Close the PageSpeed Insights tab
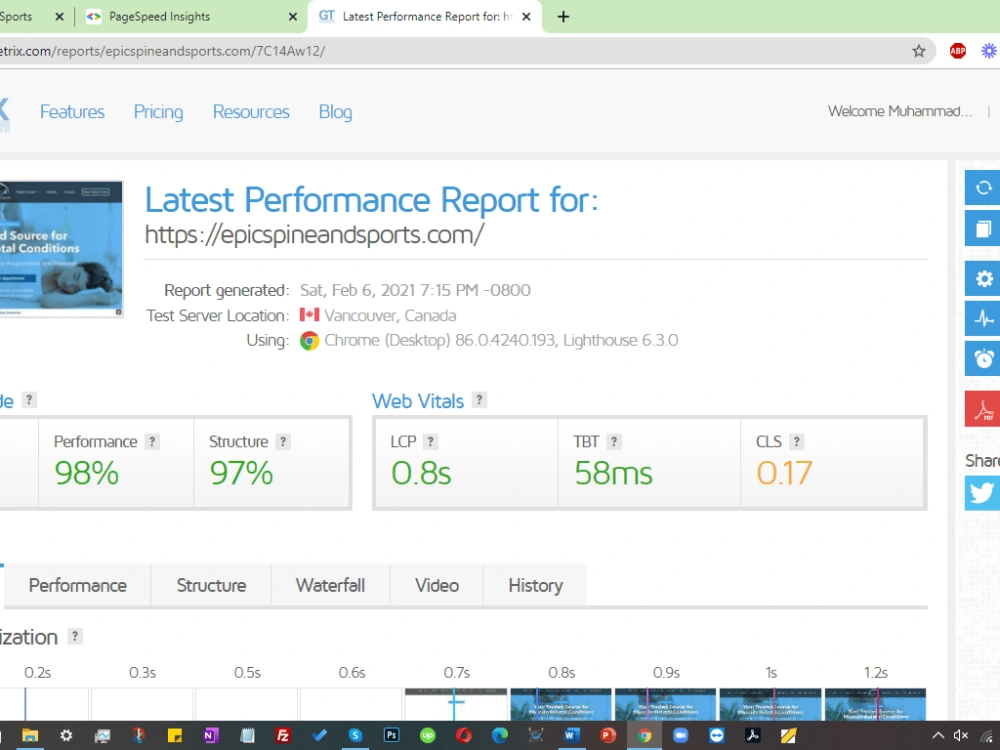1000x750 pixels. click(293, 17)
